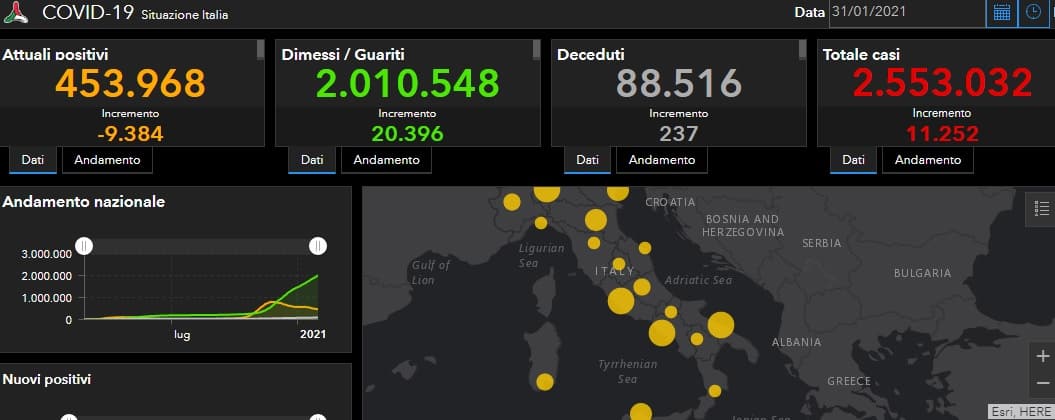Open Andamento tab under Dimessi / Guariti
Viewport: 1055px width, 420px height.
click(387, 160)
